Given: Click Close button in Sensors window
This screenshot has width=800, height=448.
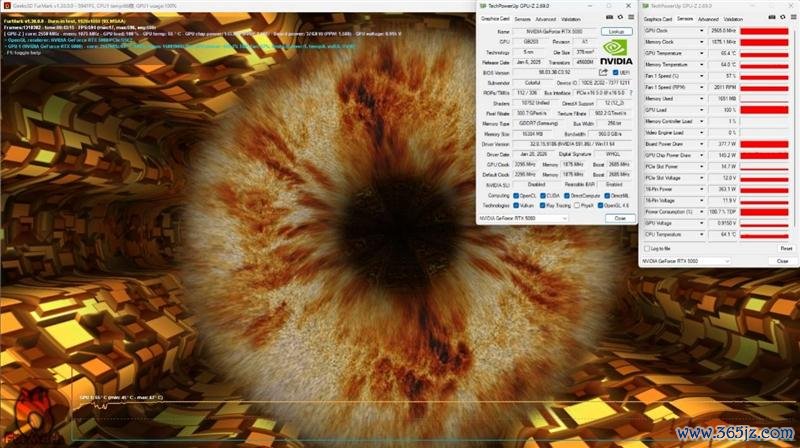Looking at the screenshot, I should coord(782,261).
